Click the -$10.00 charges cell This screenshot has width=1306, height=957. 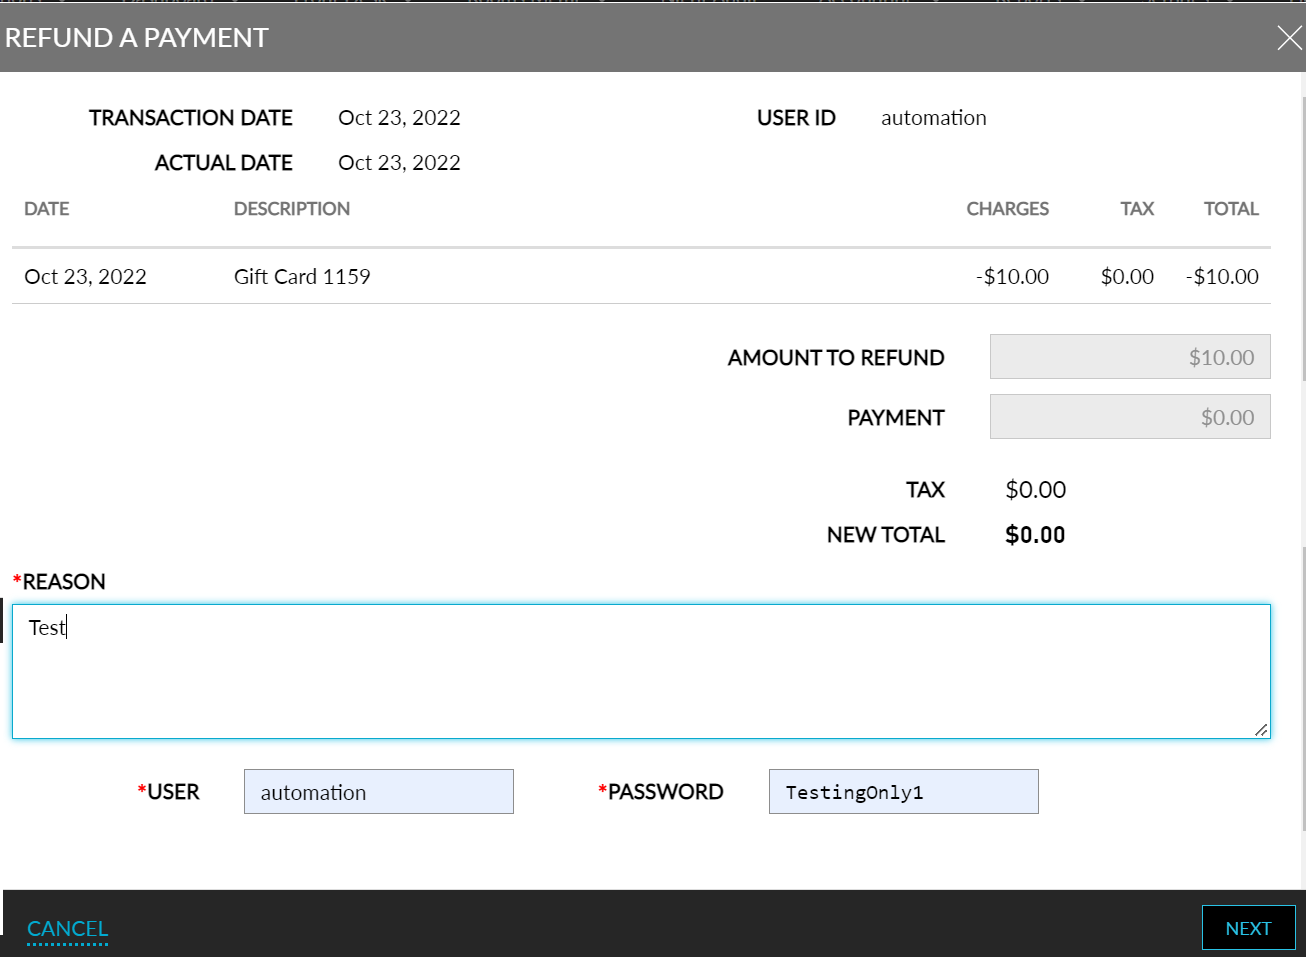pyautogui.click(x=1012, y=277)
